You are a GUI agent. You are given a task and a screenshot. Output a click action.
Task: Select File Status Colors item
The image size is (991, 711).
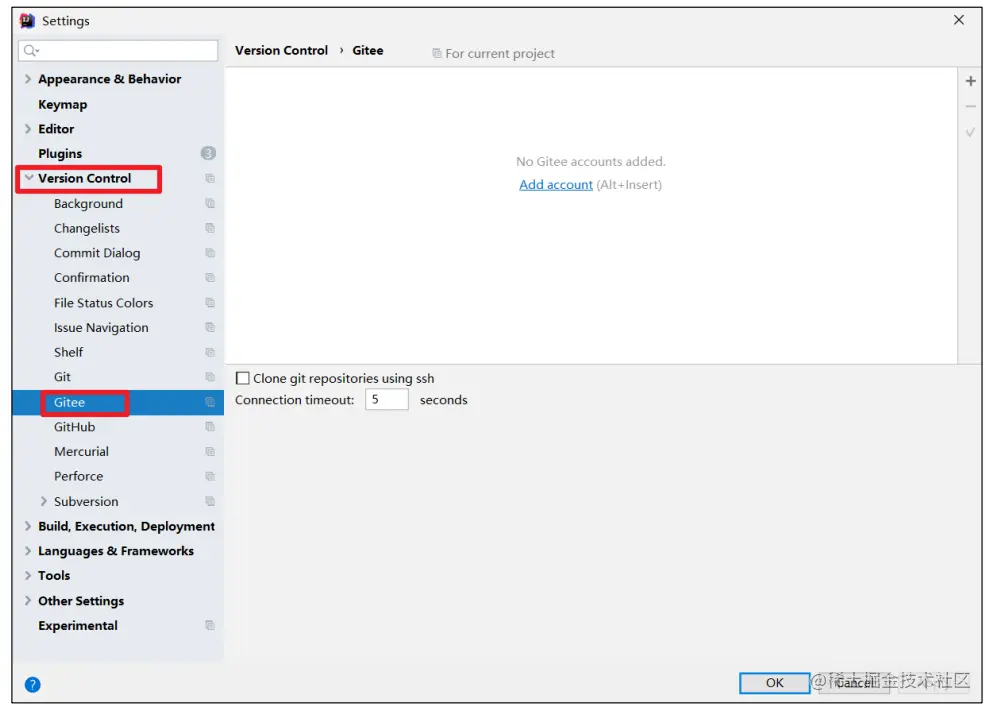click(x=104, y=303)
